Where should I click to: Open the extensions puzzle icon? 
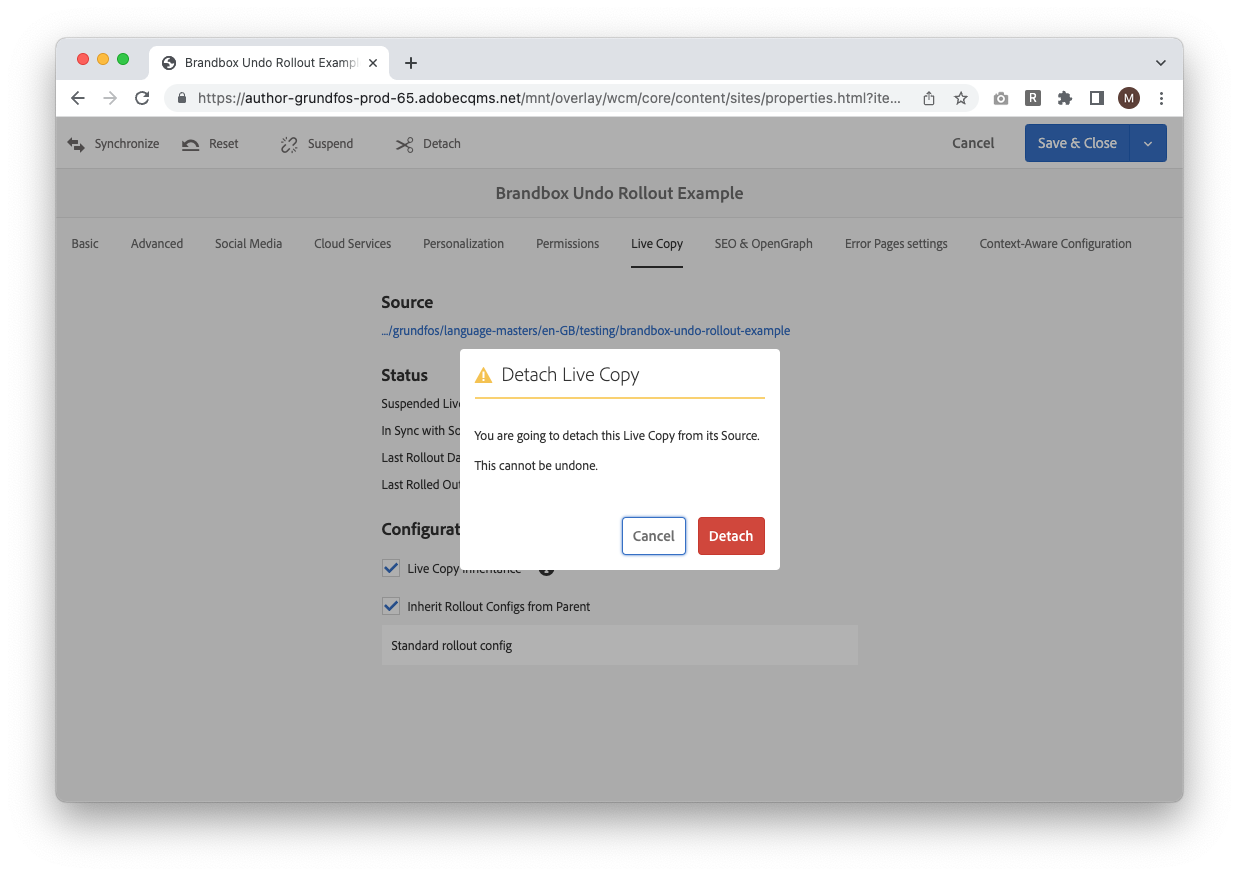(1065, 98)
